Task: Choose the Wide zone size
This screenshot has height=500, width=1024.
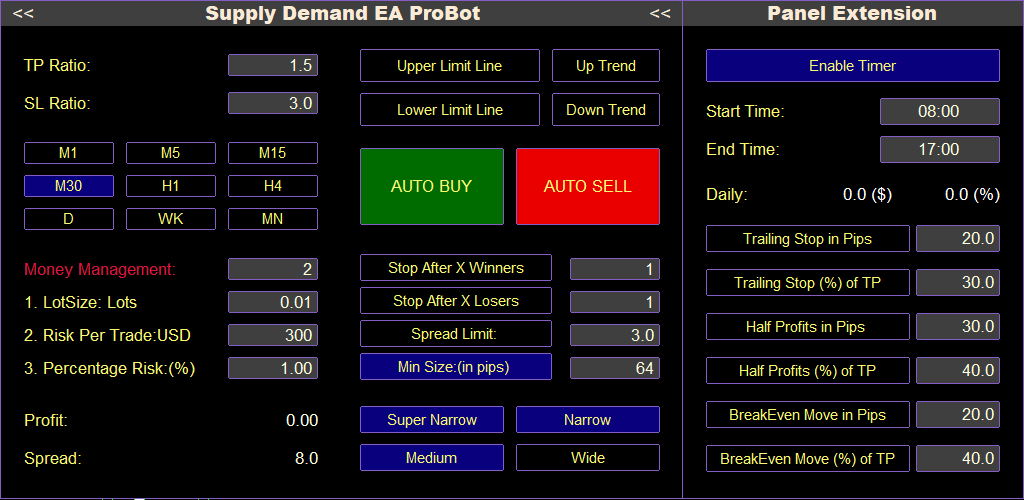Action: 587,458
